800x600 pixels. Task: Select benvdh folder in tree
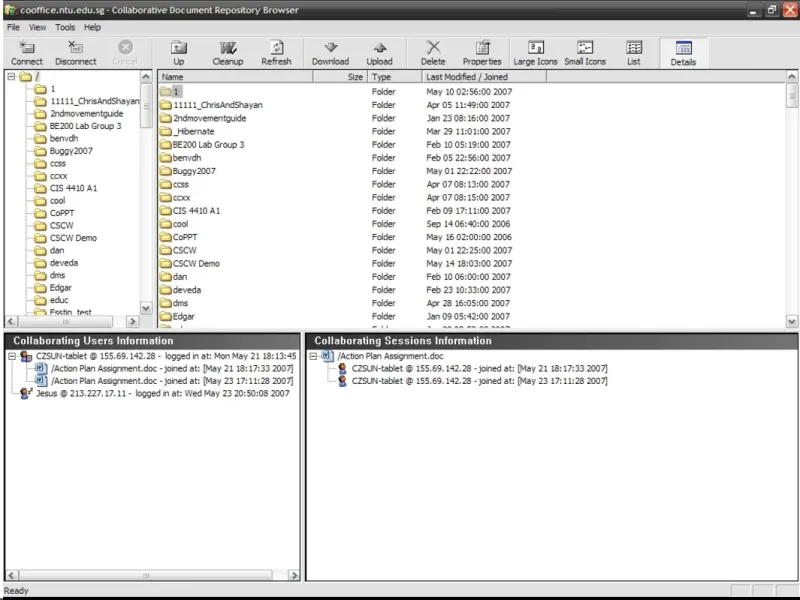(x=64, y=139)
